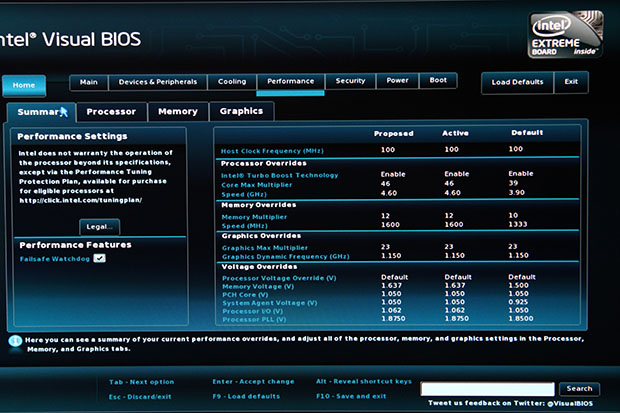Click Core Max Multiplier label
620x413 pixels.
click(x=257, y=185)
